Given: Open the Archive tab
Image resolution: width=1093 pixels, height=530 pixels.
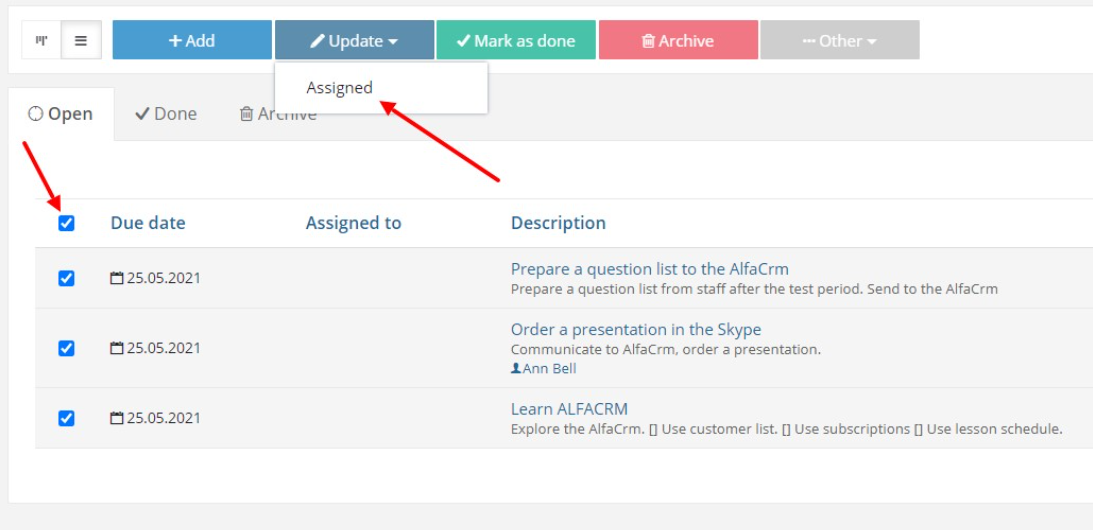Looking at the screenshot, I should click(x=278, y=114).
